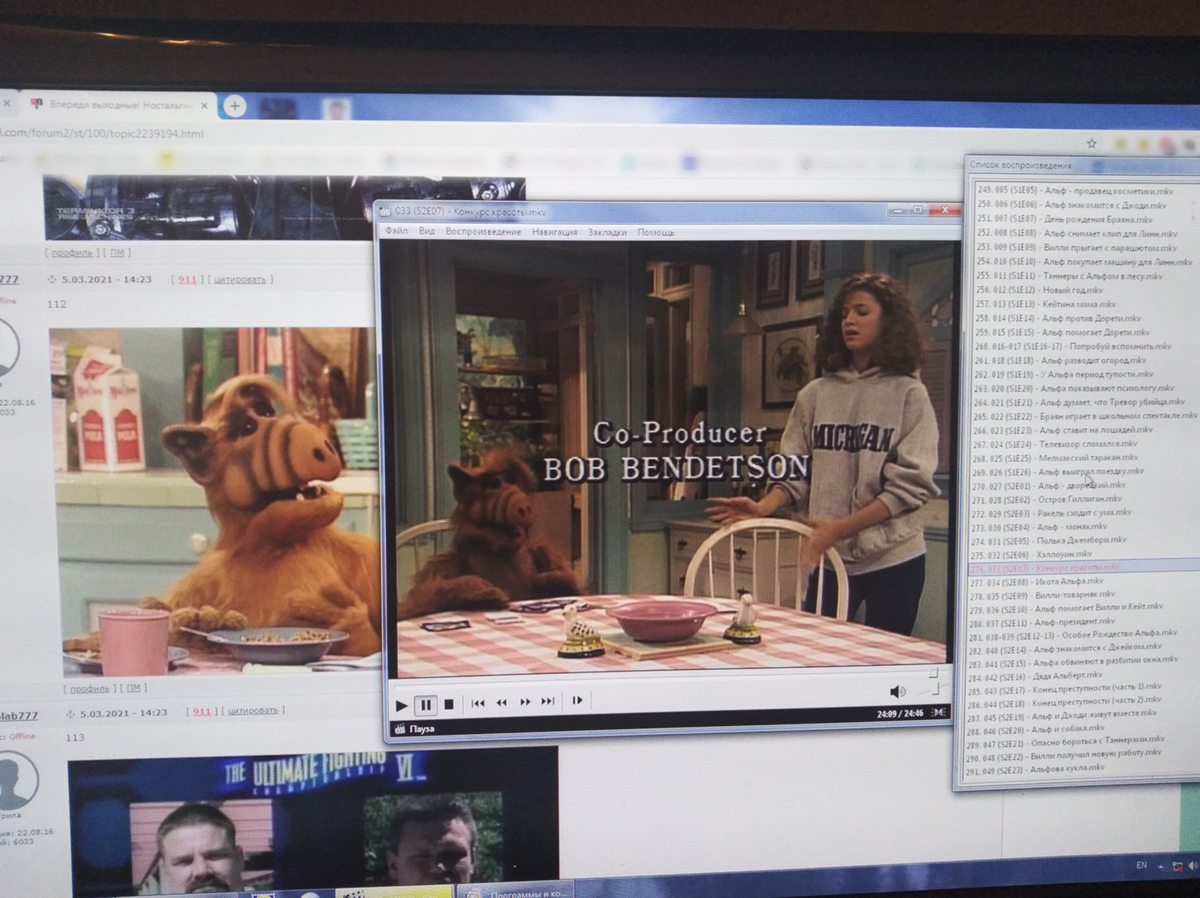Click the 'цитировать' link on post 112

pyautogui.click(x=238, y=279)
